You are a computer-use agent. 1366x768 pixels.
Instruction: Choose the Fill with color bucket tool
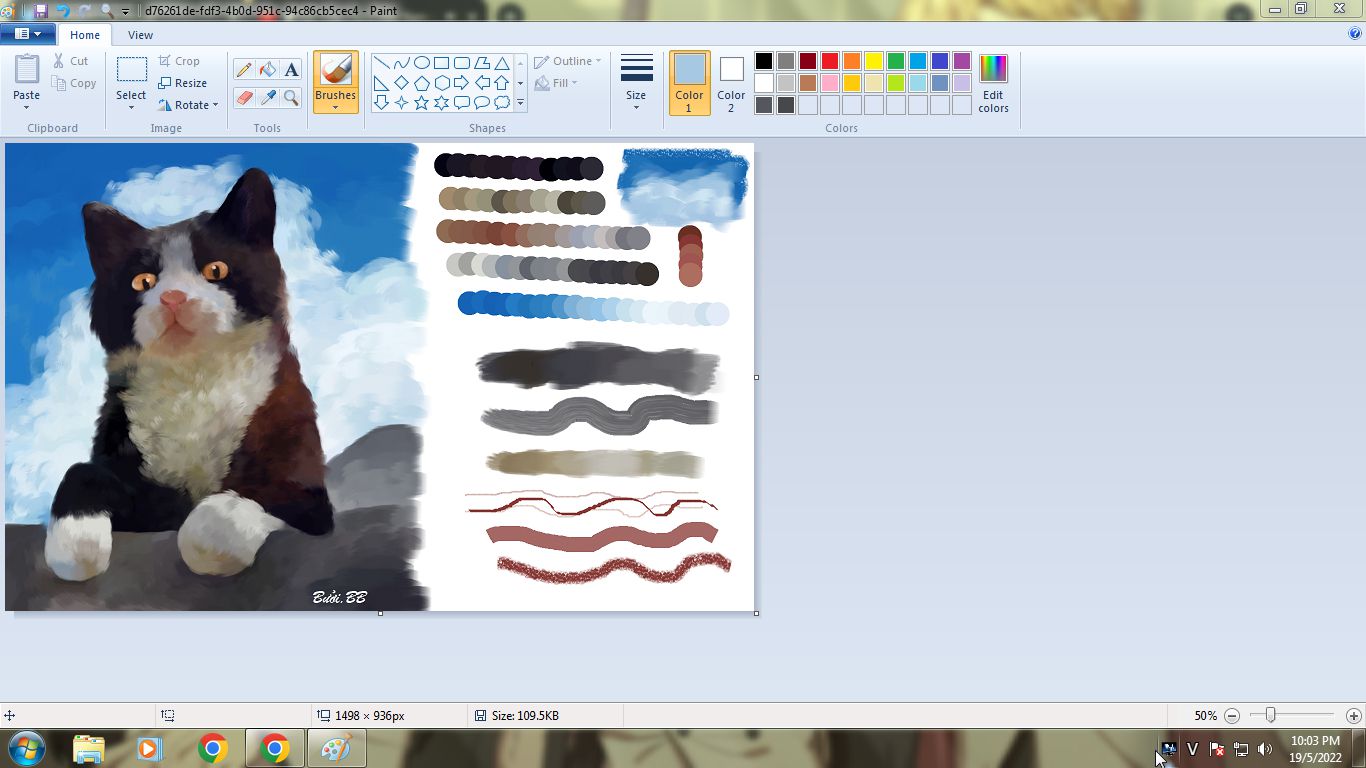[x=267, y=69]
